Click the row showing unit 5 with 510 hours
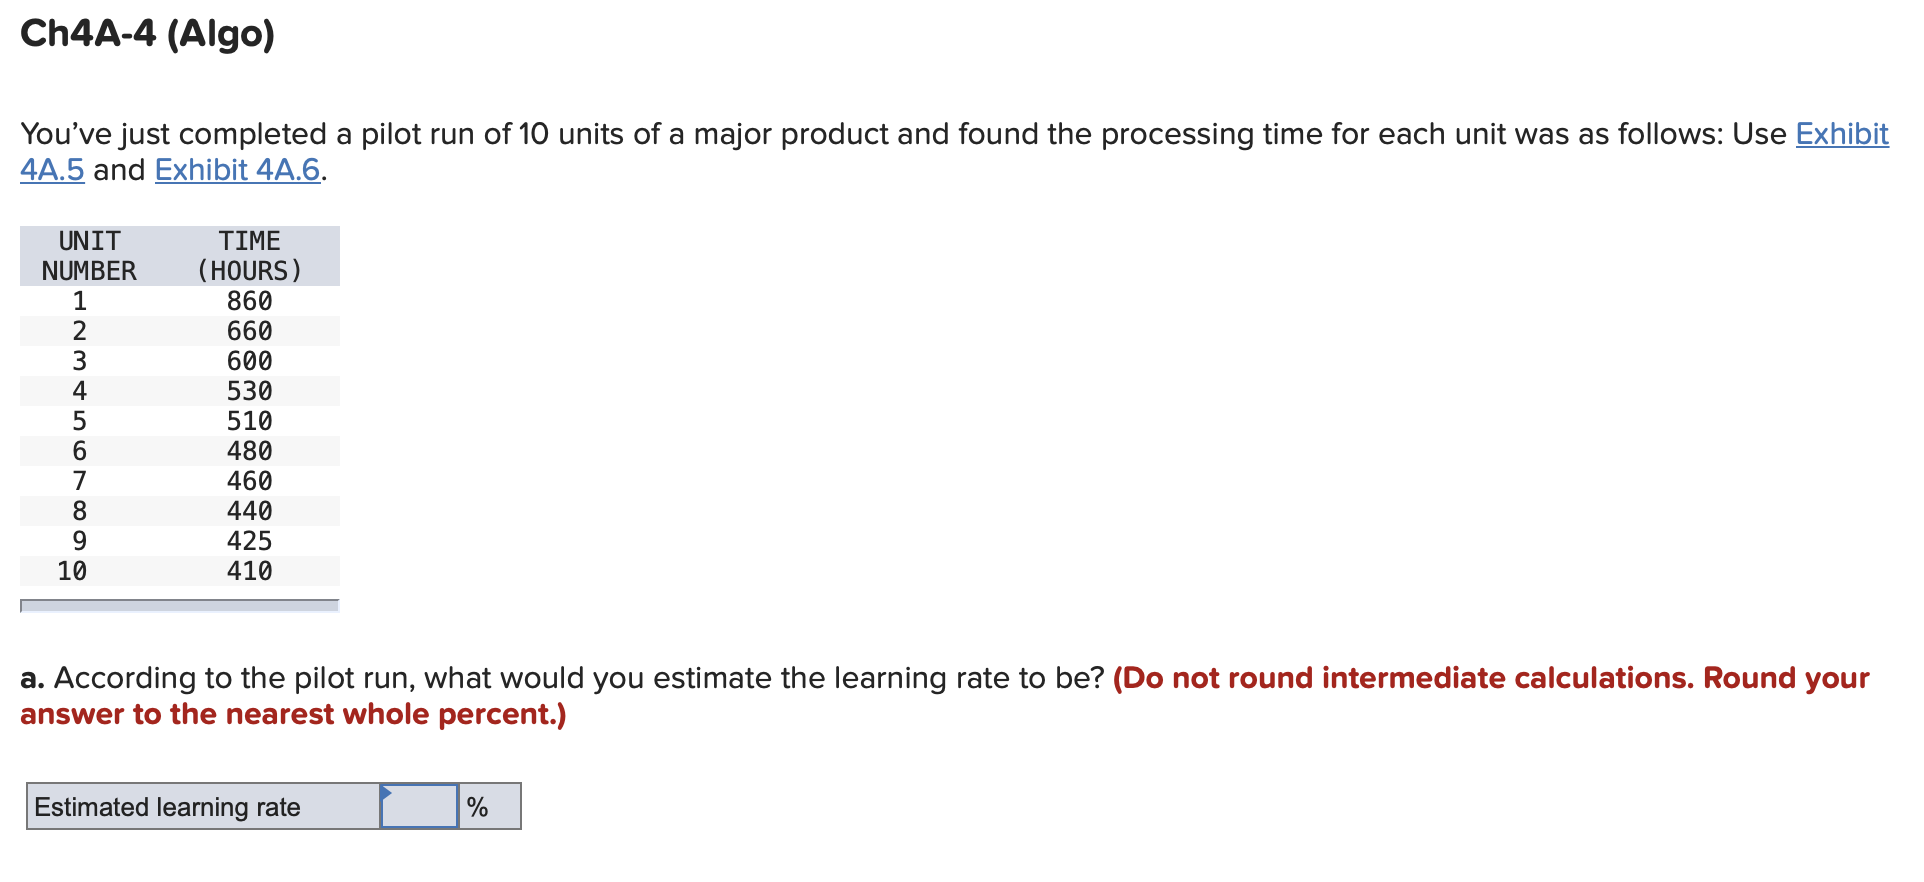 (x=179, y=420)
